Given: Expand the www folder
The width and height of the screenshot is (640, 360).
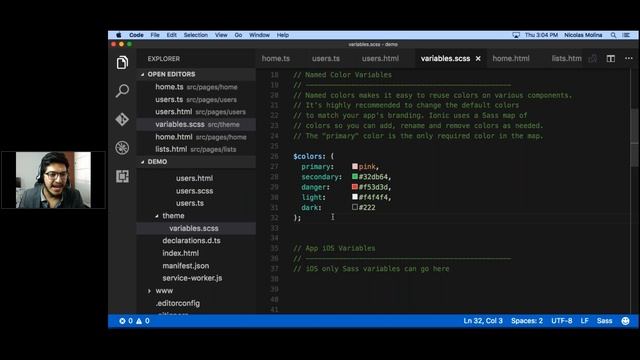Looking at the screenshot, I should click(149, 291).
